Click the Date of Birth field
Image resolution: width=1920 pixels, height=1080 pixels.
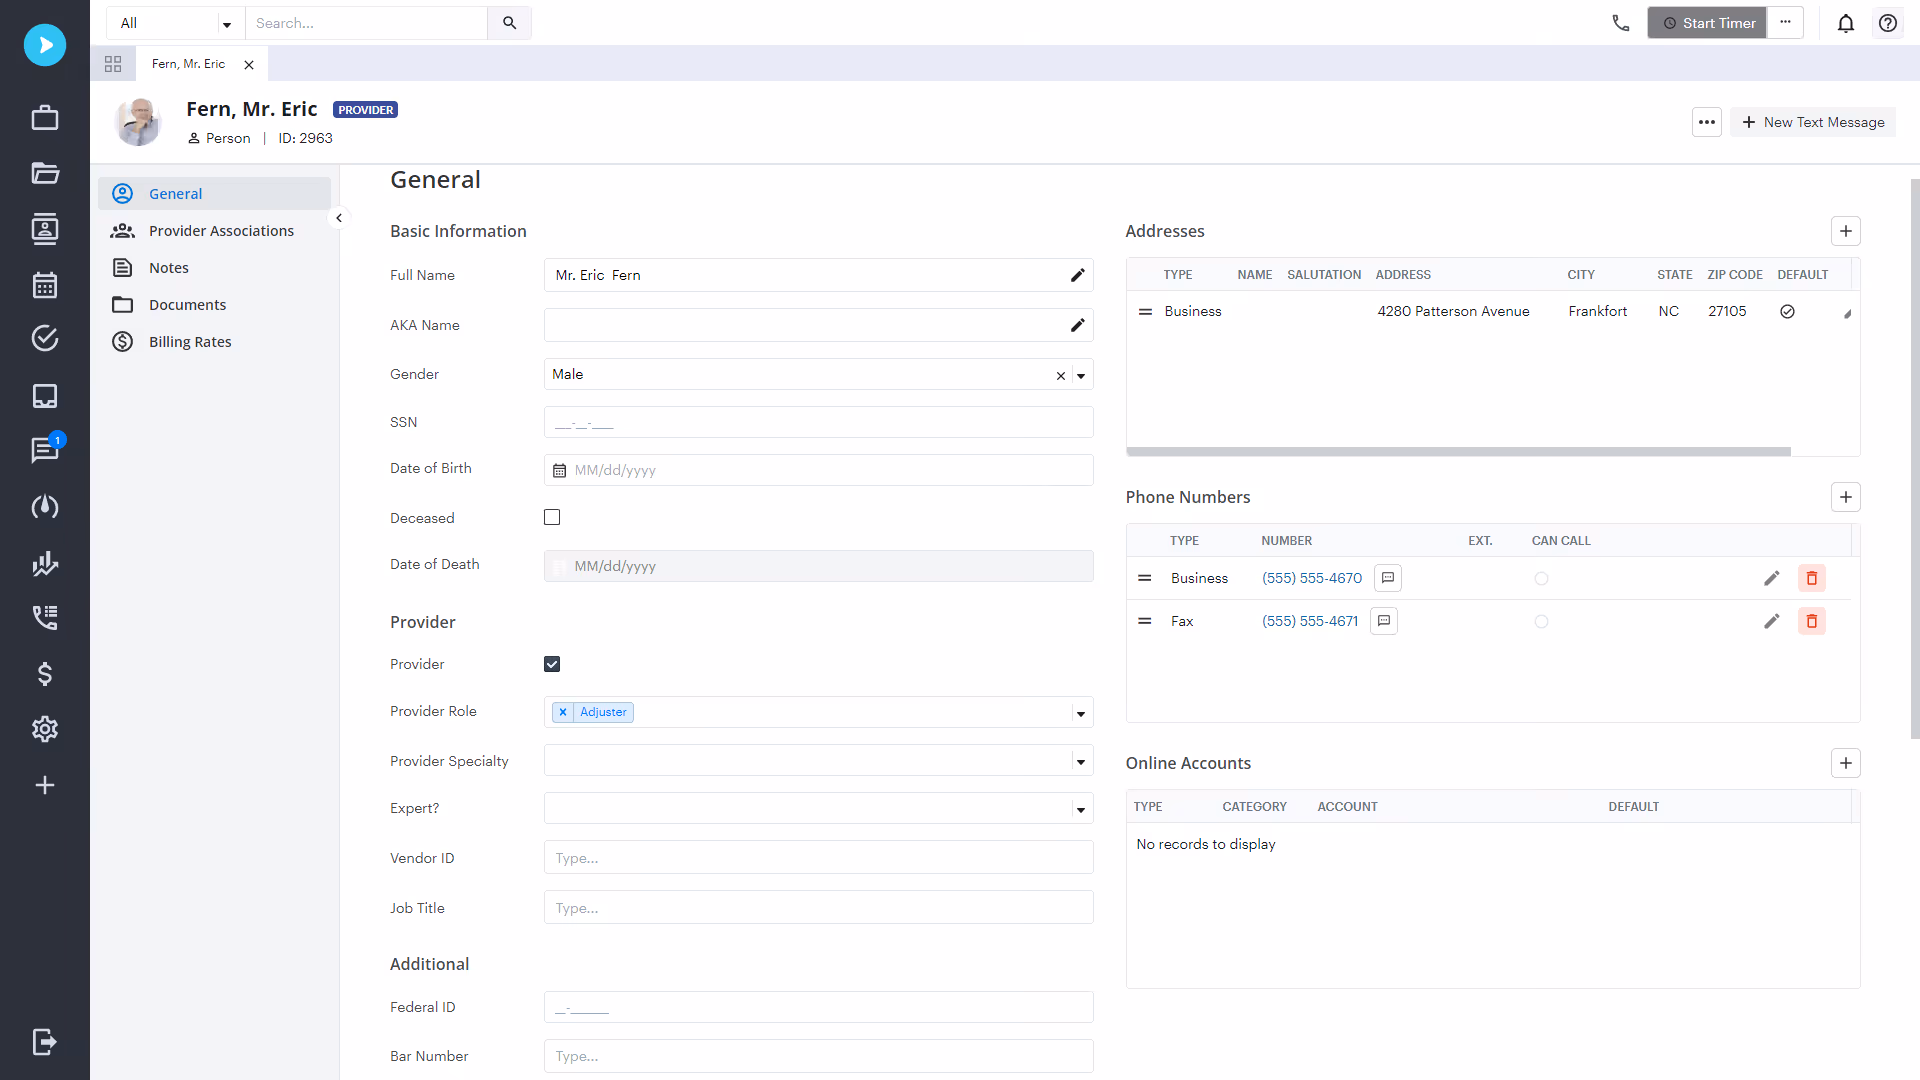click(x=818, y=470)
